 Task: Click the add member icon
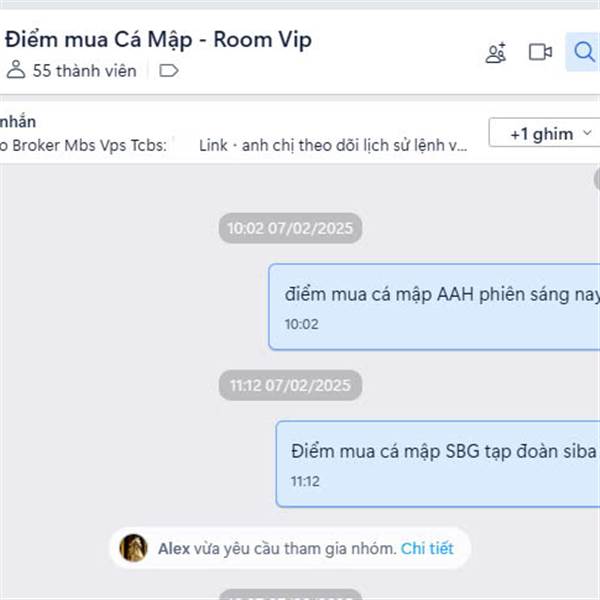(496, 53)
